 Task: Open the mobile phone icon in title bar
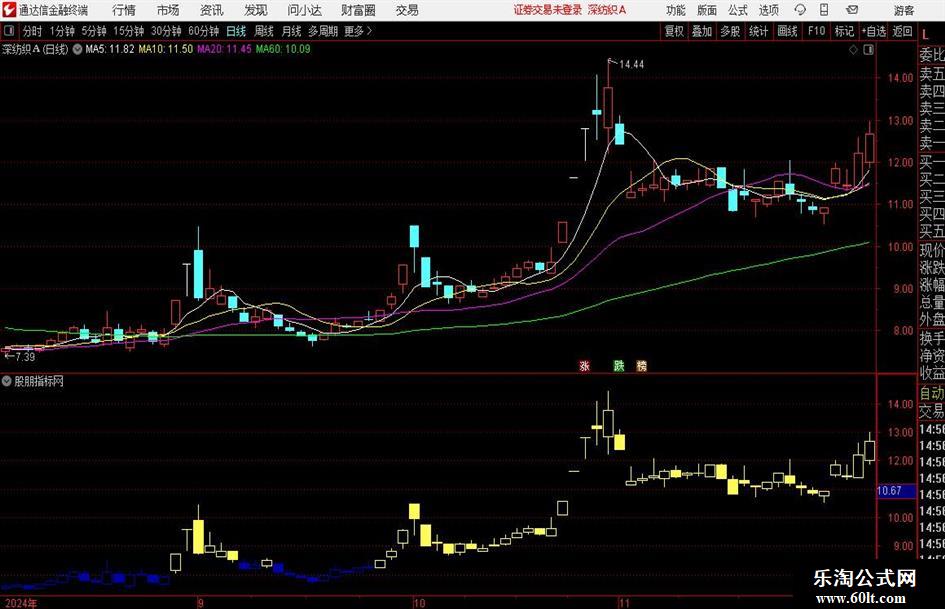[x=824, y=10]
